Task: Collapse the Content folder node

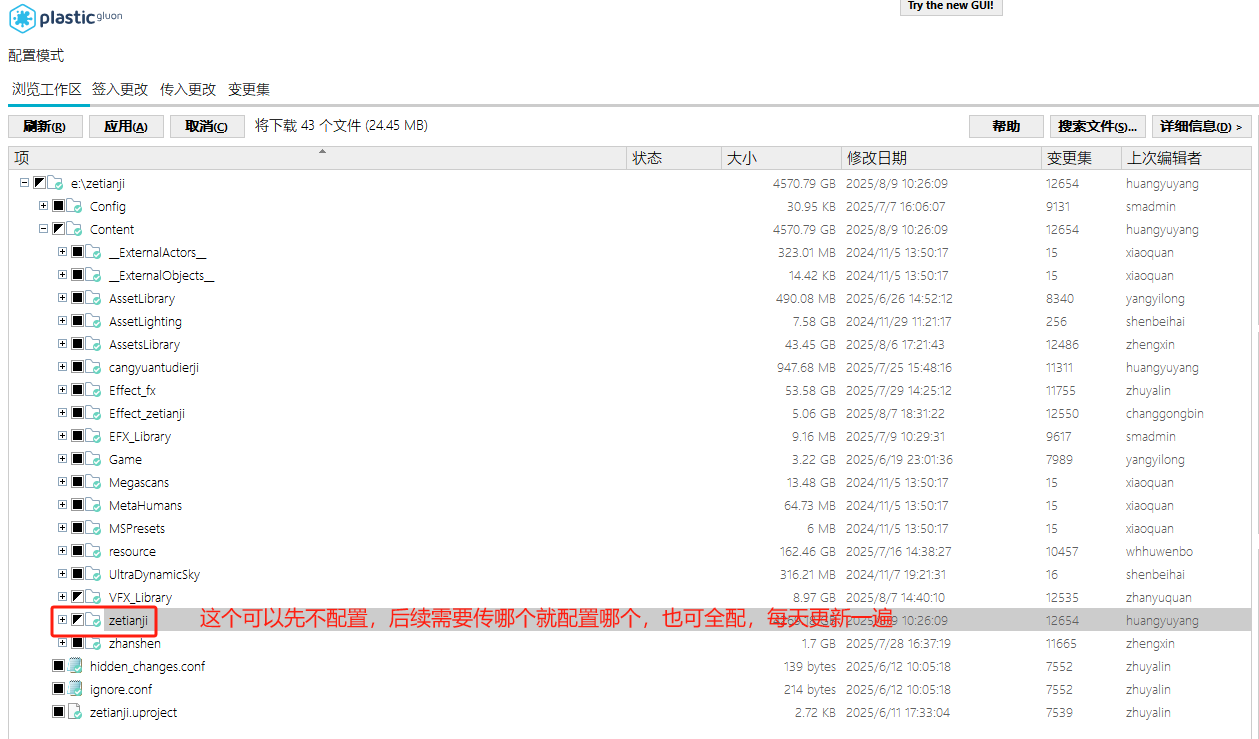Action: 43,229
